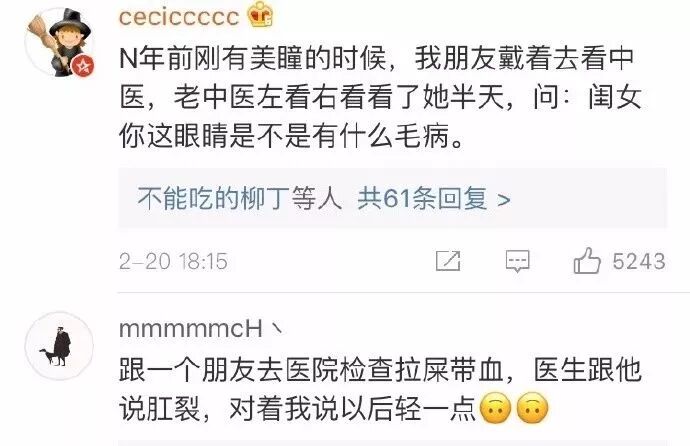Tap the first upside-down smiley emoji
Screen dimensions: 690x446
click(x=496, y=408)
